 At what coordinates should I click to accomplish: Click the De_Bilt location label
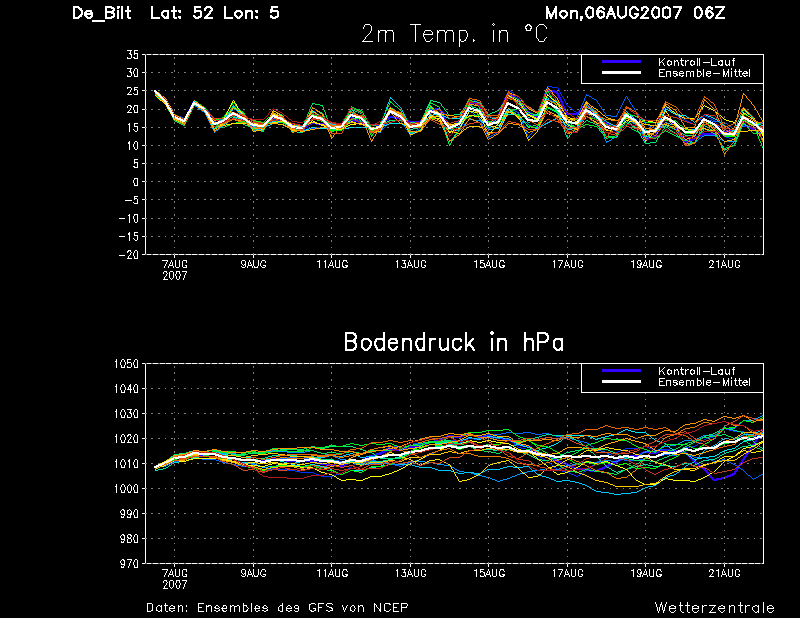tap(102, 13)
